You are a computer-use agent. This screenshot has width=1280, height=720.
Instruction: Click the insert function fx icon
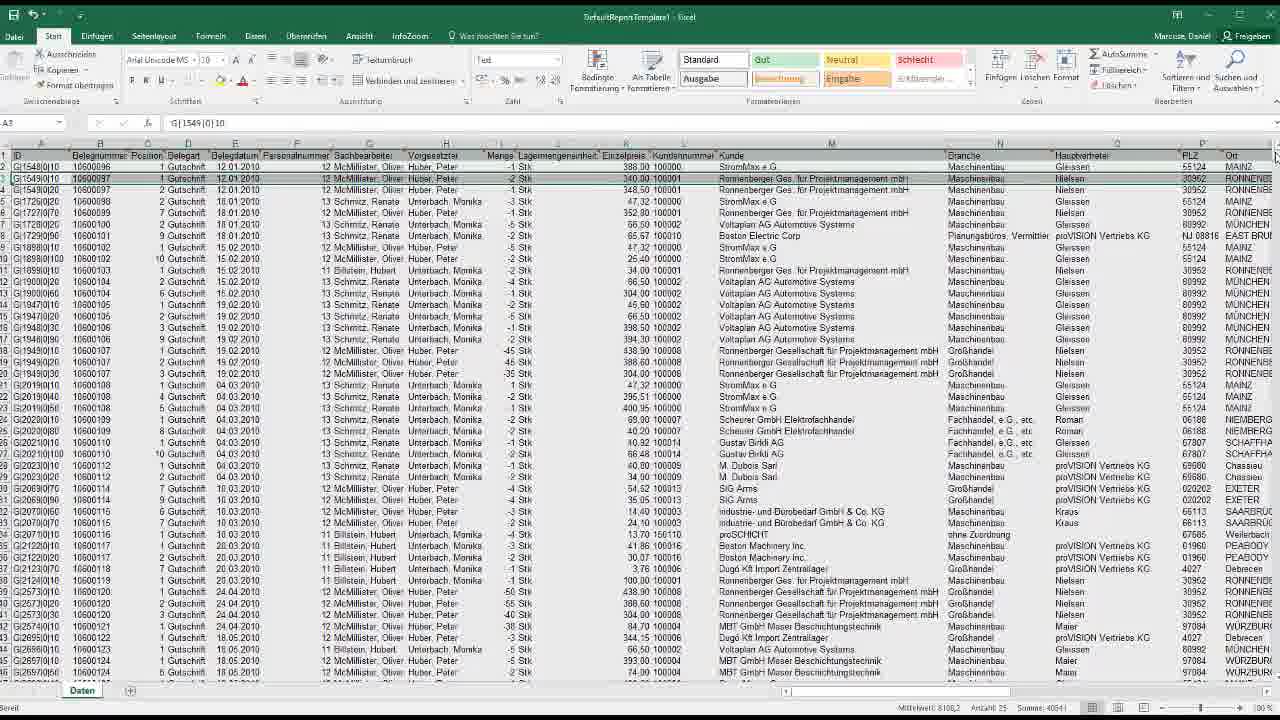147,123
